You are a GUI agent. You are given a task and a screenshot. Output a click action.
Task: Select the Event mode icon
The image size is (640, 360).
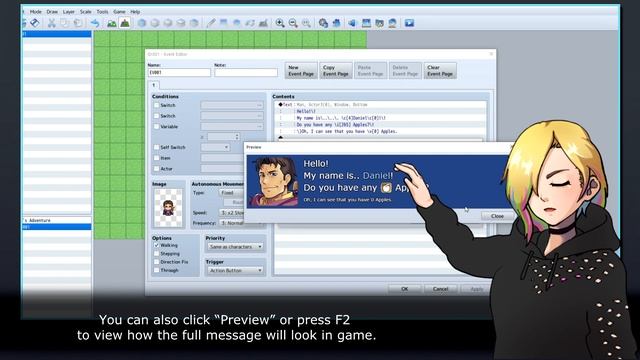pyautogui.click(x=125, y=23)
